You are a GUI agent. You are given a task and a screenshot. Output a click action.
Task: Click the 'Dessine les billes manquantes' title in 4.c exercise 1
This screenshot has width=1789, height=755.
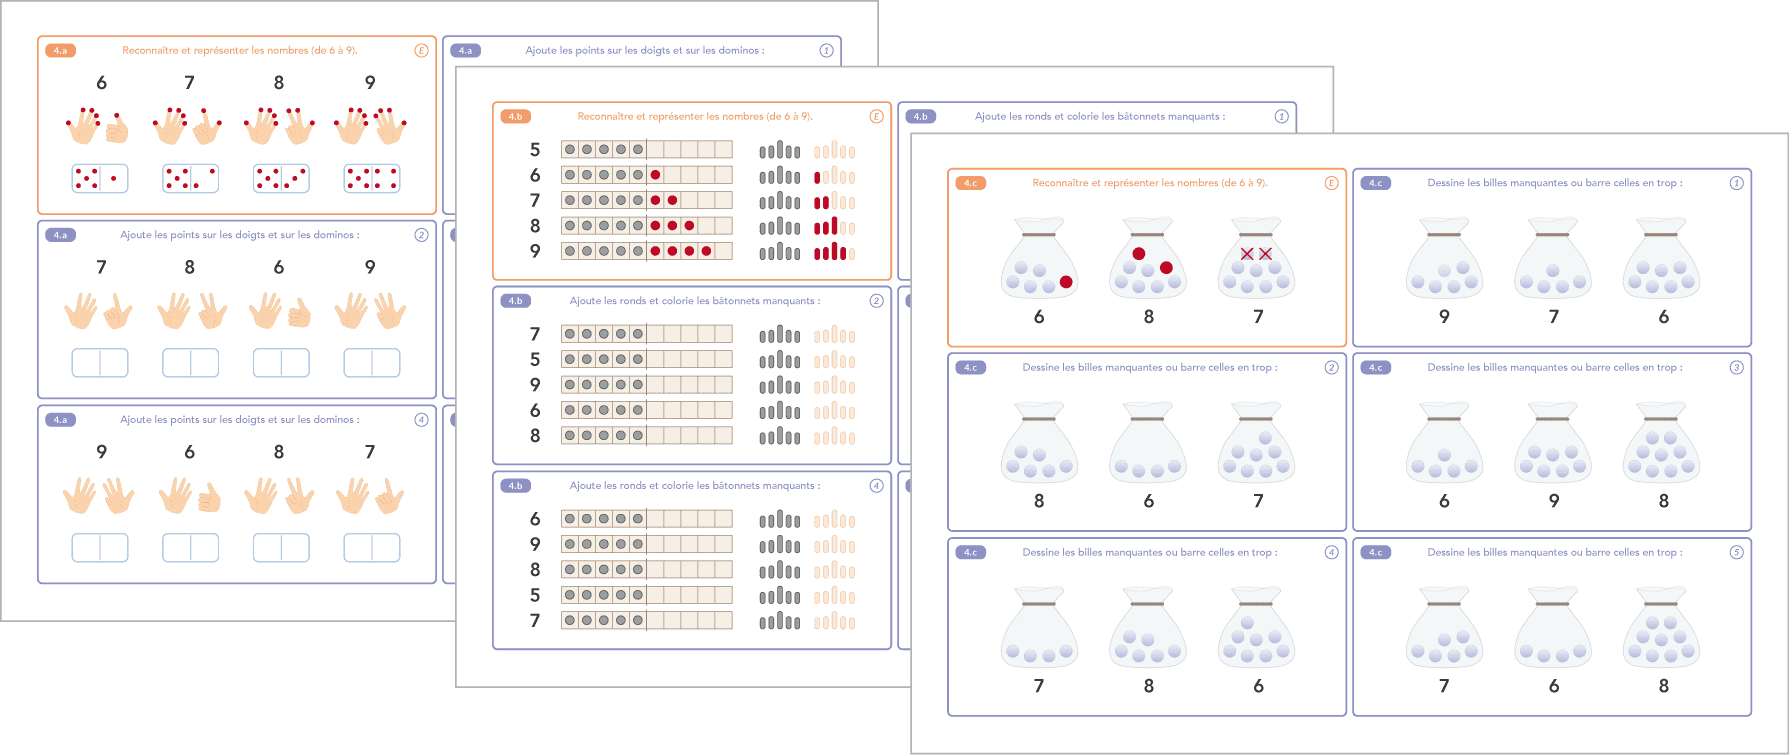(1555, 183)
